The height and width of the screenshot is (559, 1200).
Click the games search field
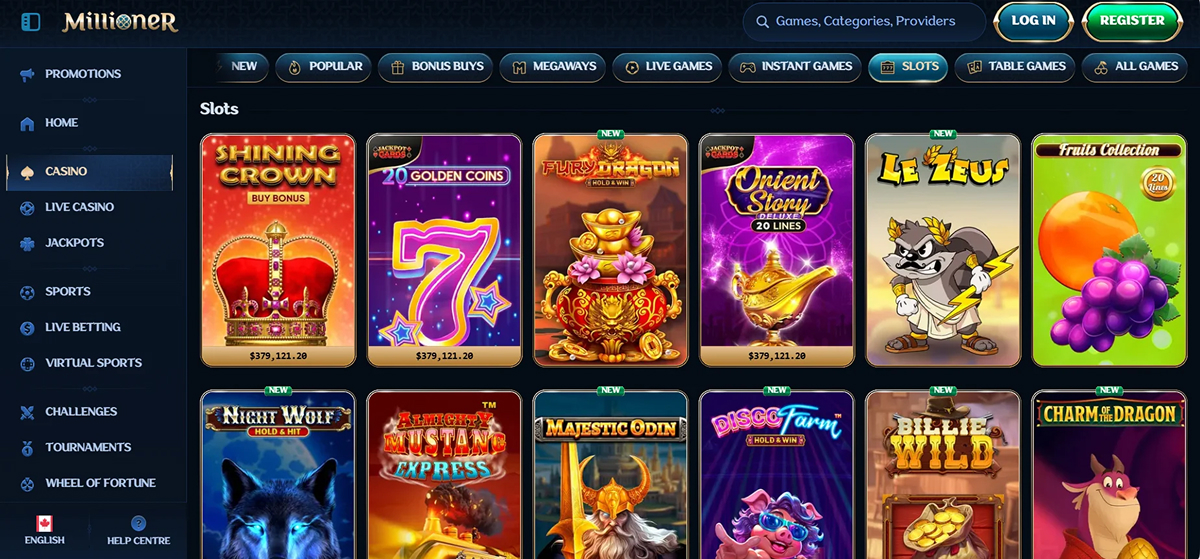pos(864,21)
